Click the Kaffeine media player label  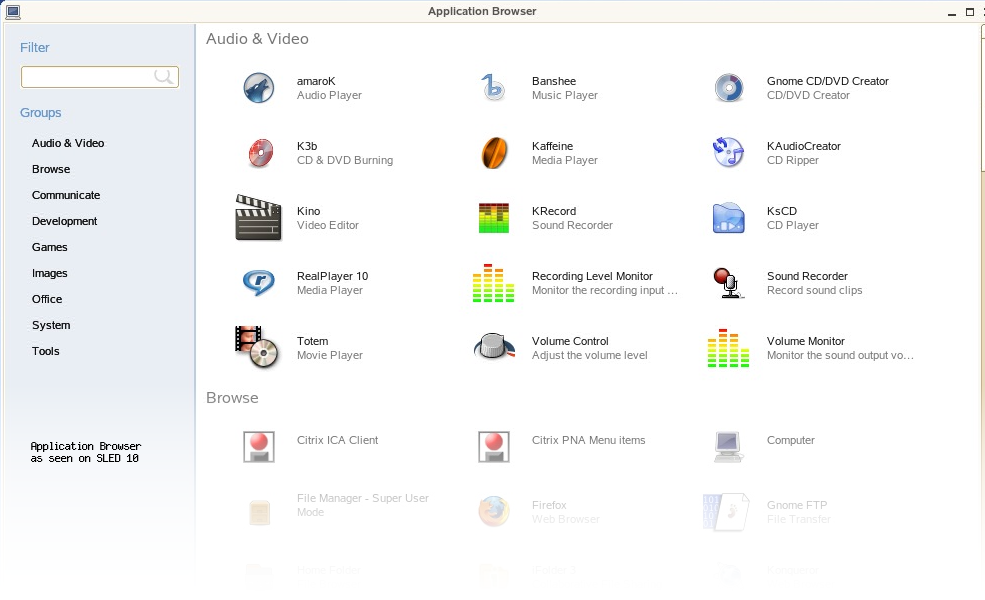pos(552,146)
